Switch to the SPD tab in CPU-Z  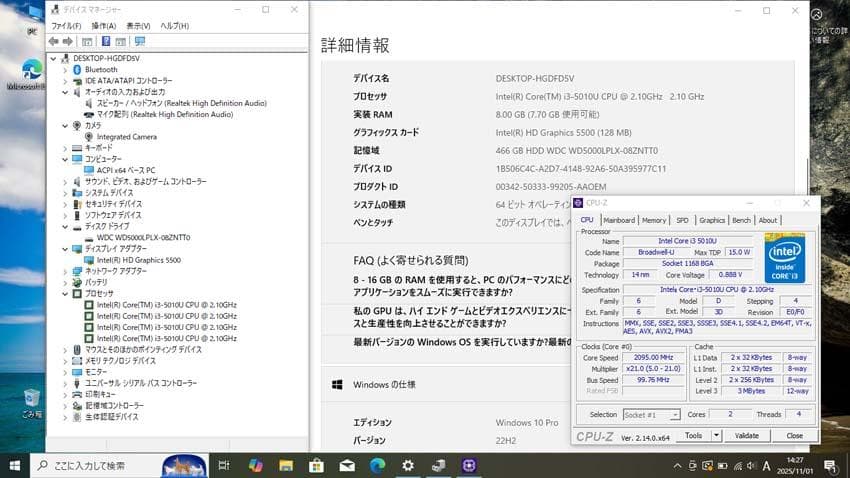tap(682, 220)
